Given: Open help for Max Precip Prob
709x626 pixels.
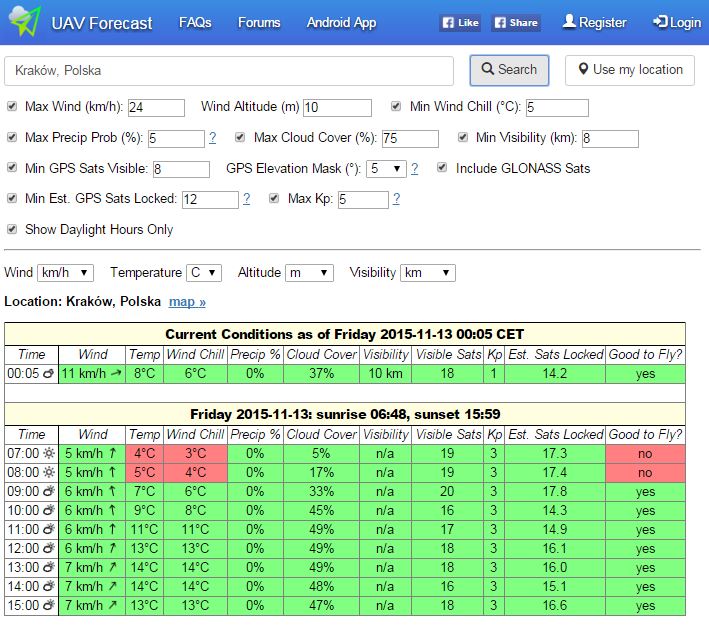Looking at the screenshot, I should pos(213,138).
